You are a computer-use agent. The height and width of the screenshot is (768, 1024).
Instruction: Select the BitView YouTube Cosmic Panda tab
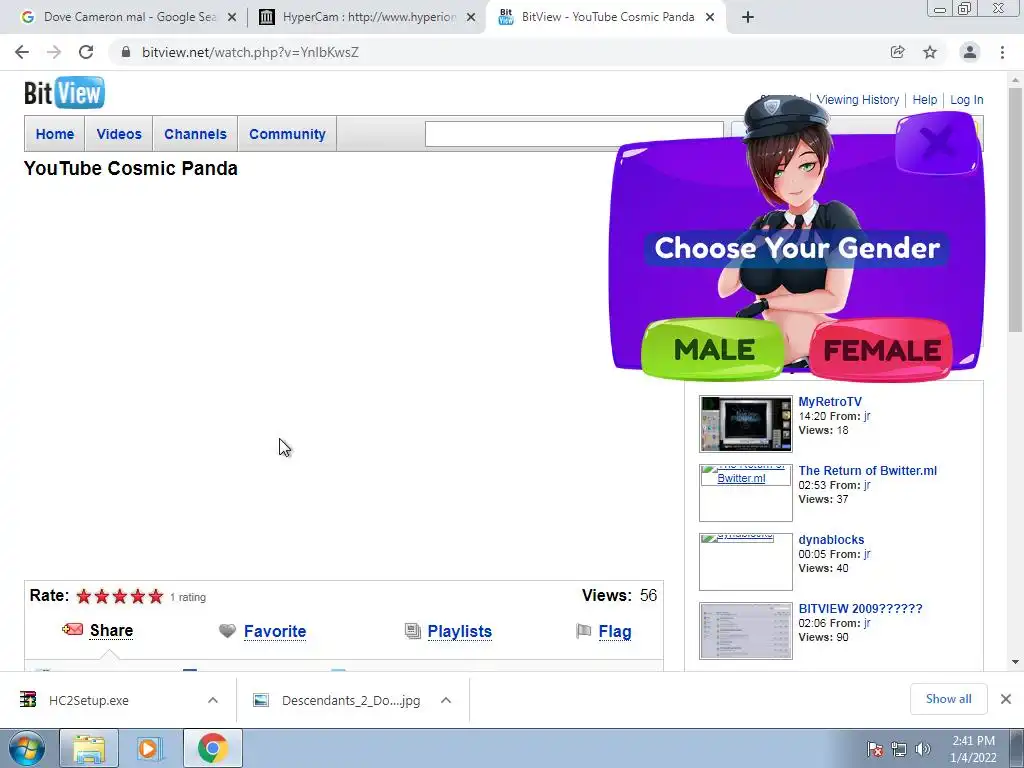pyautogui.click(x=607, y=17)
